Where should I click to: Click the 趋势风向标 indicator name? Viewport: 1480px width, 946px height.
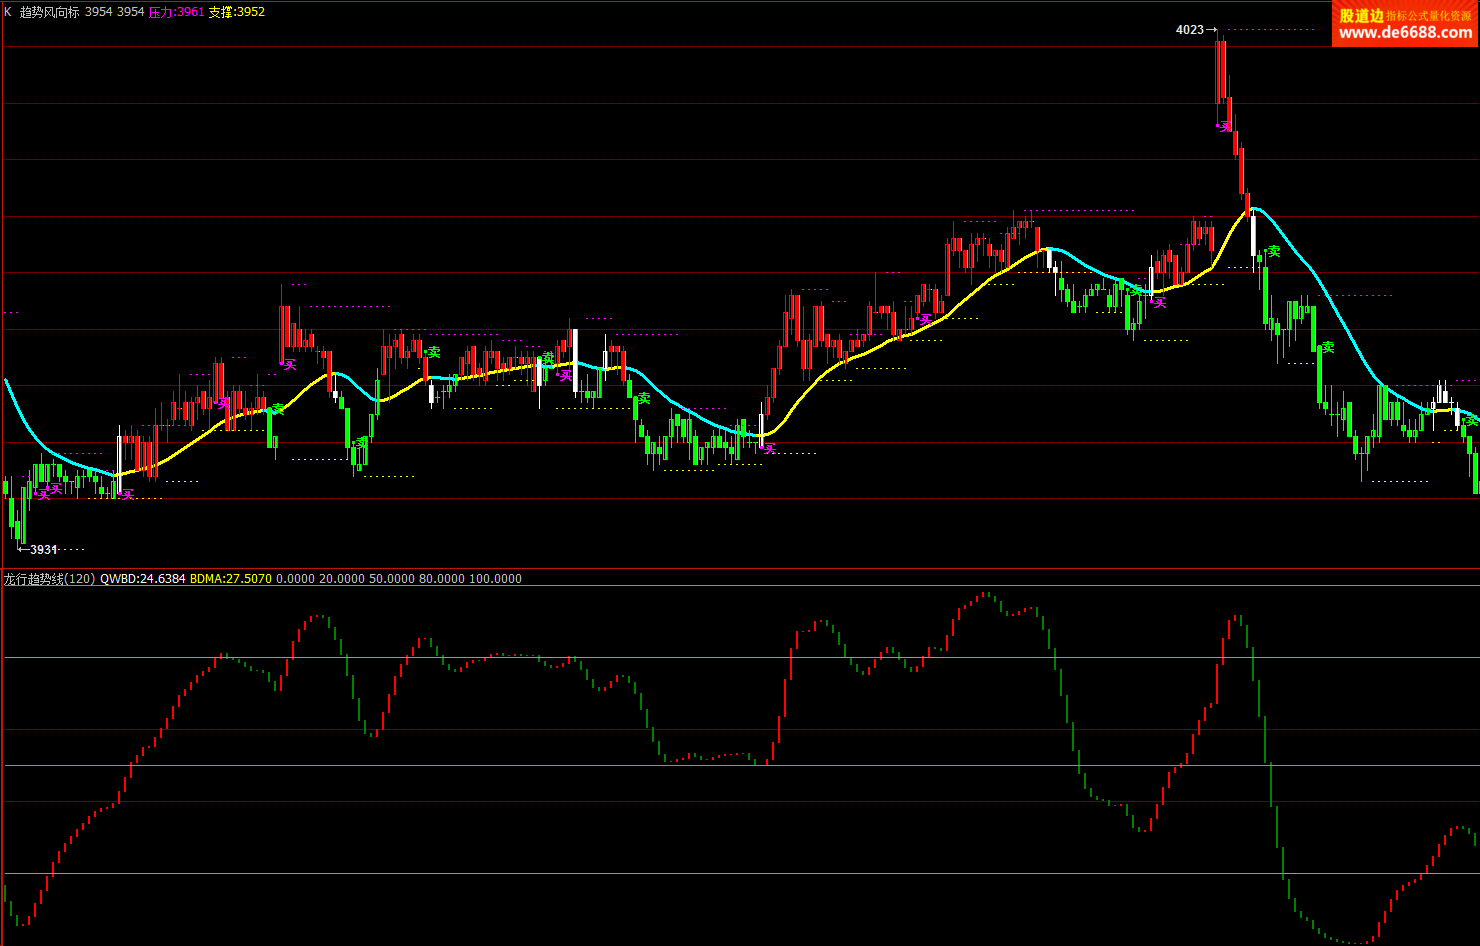point(49,12)
